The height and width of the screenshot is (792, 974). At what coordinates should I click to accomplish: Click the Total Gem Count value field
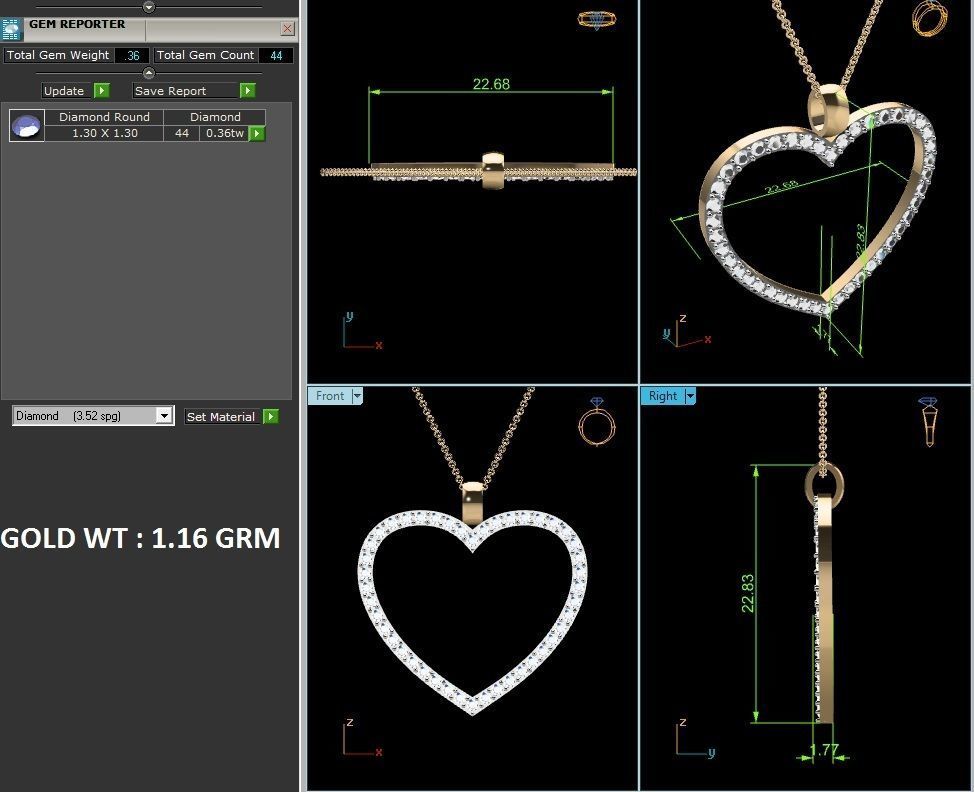(x=276, y=55)
